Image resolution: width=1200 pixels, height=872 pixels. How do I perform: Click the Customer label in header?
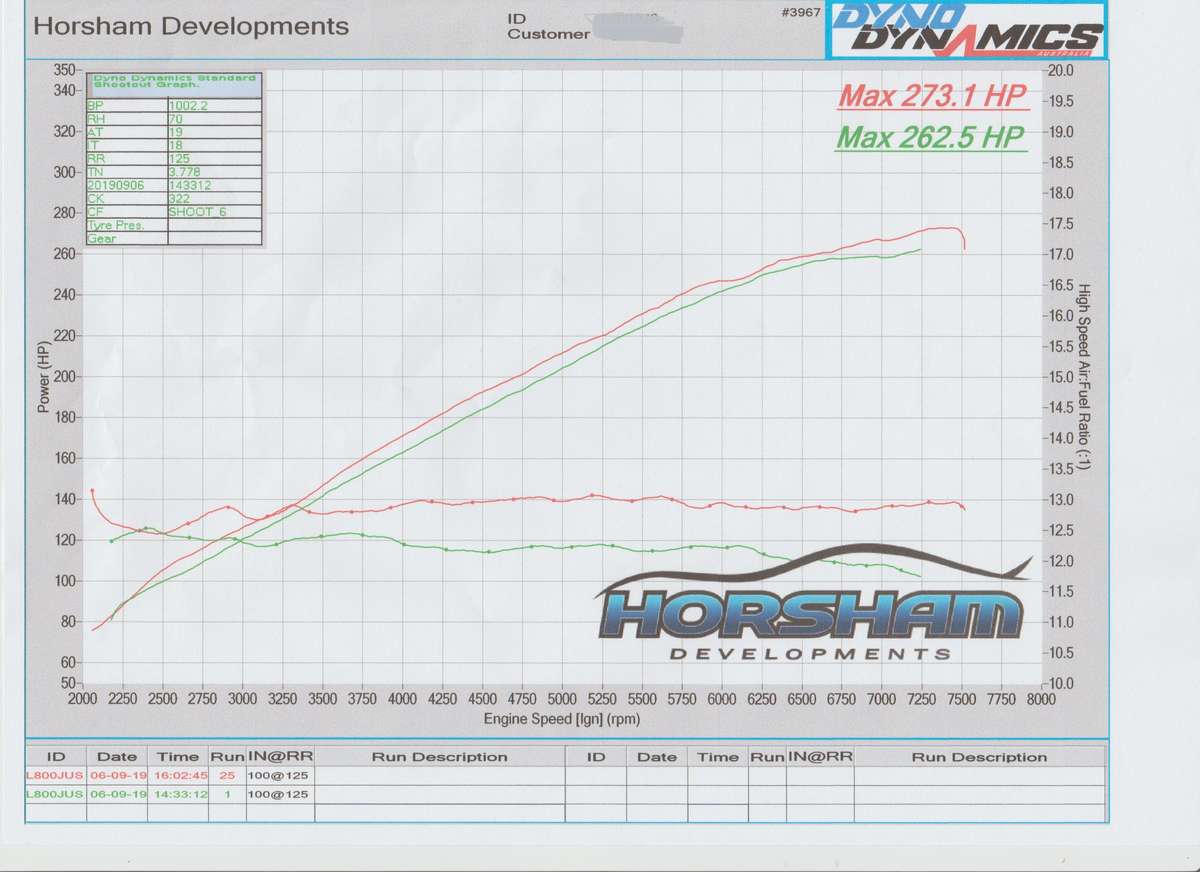coord(549,35)
